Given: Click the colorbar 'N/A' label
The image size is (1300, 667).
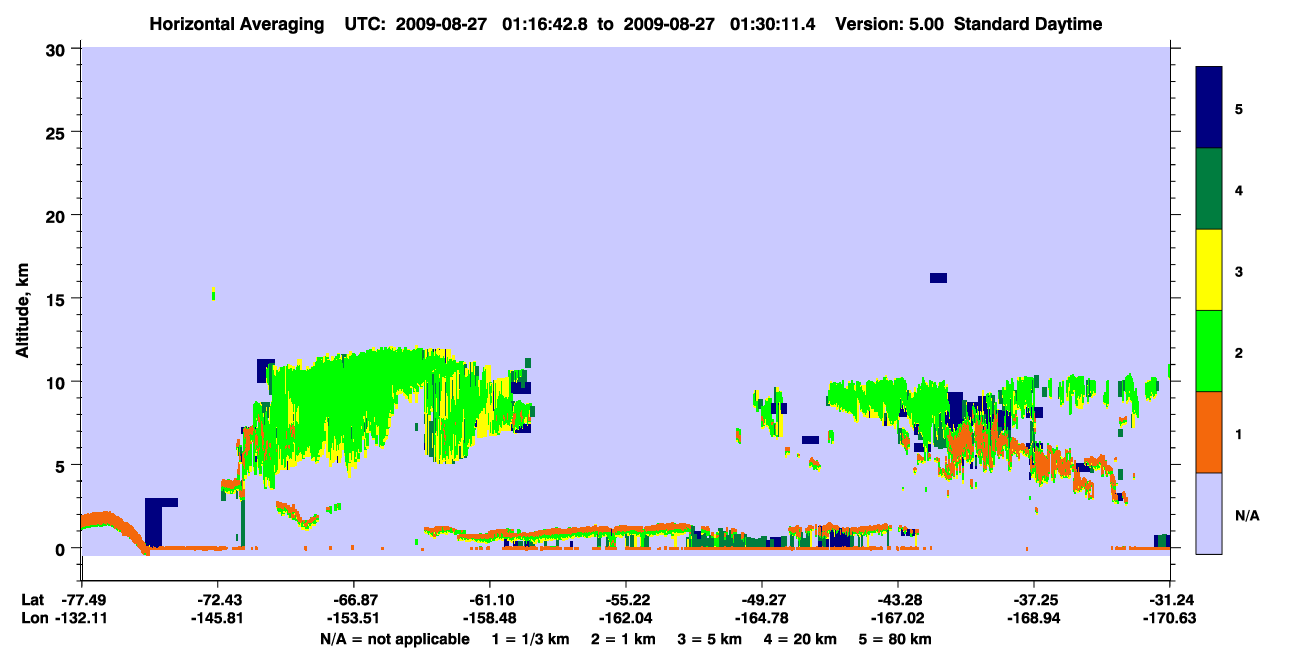Looking at the screenshot, I should (1247, 516).
